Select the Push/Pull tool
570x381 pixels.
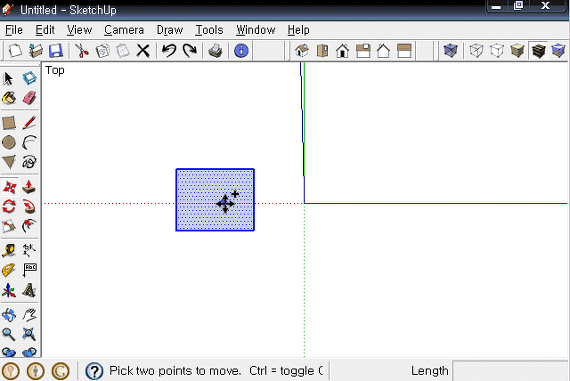[29, 187]
